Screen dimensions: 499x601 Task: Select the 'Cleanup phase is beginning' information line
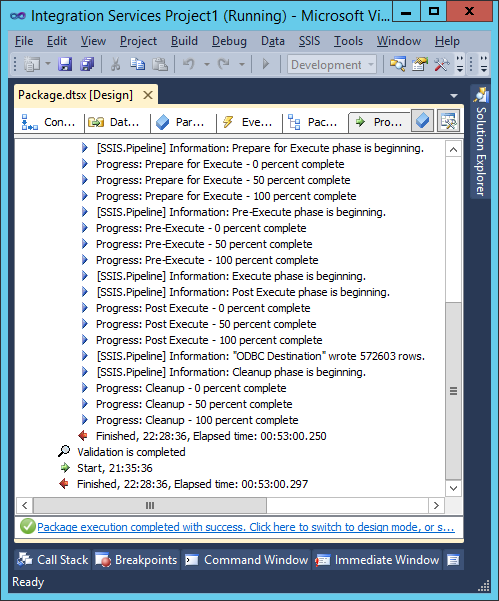click(231, 372)
